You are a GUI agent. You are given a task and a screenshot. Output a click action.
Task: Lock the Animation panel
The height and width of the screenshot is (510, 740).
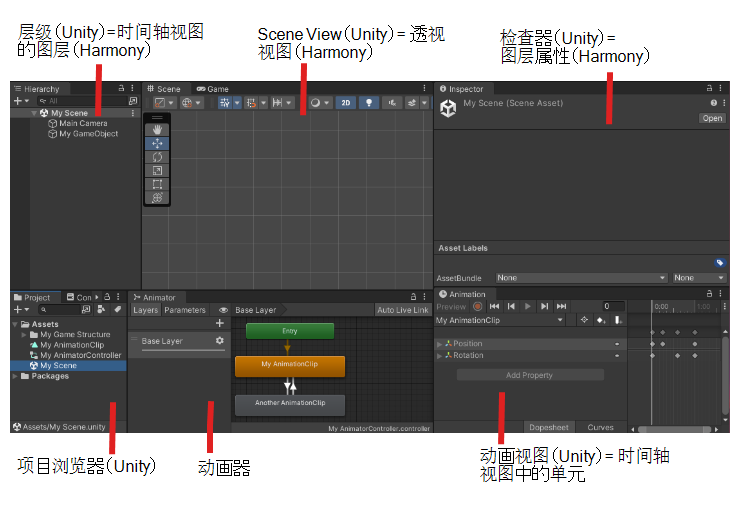tap(709, 293)
